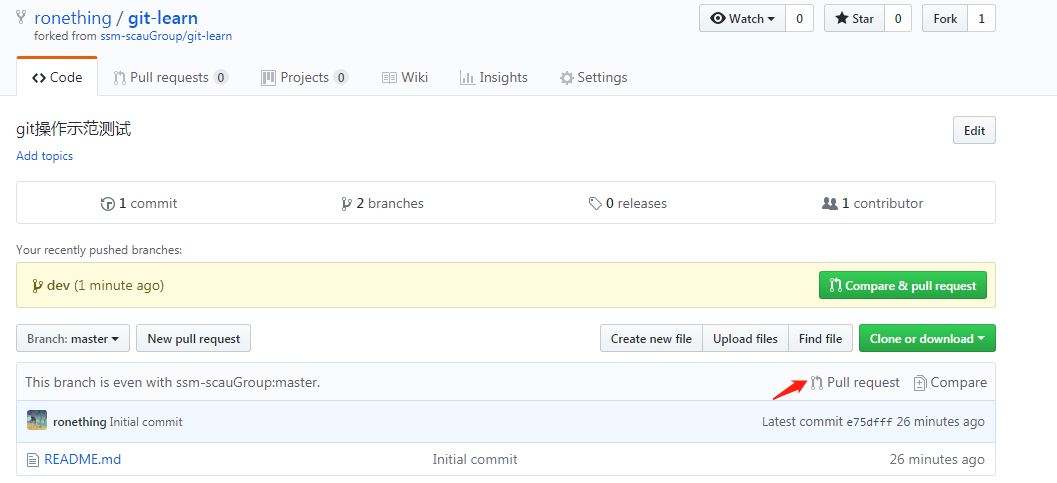Click the tag icon beside 0 releases
Image resolution: width=1057 pixels, height=483 pixels.
click(x=595, y=203)
